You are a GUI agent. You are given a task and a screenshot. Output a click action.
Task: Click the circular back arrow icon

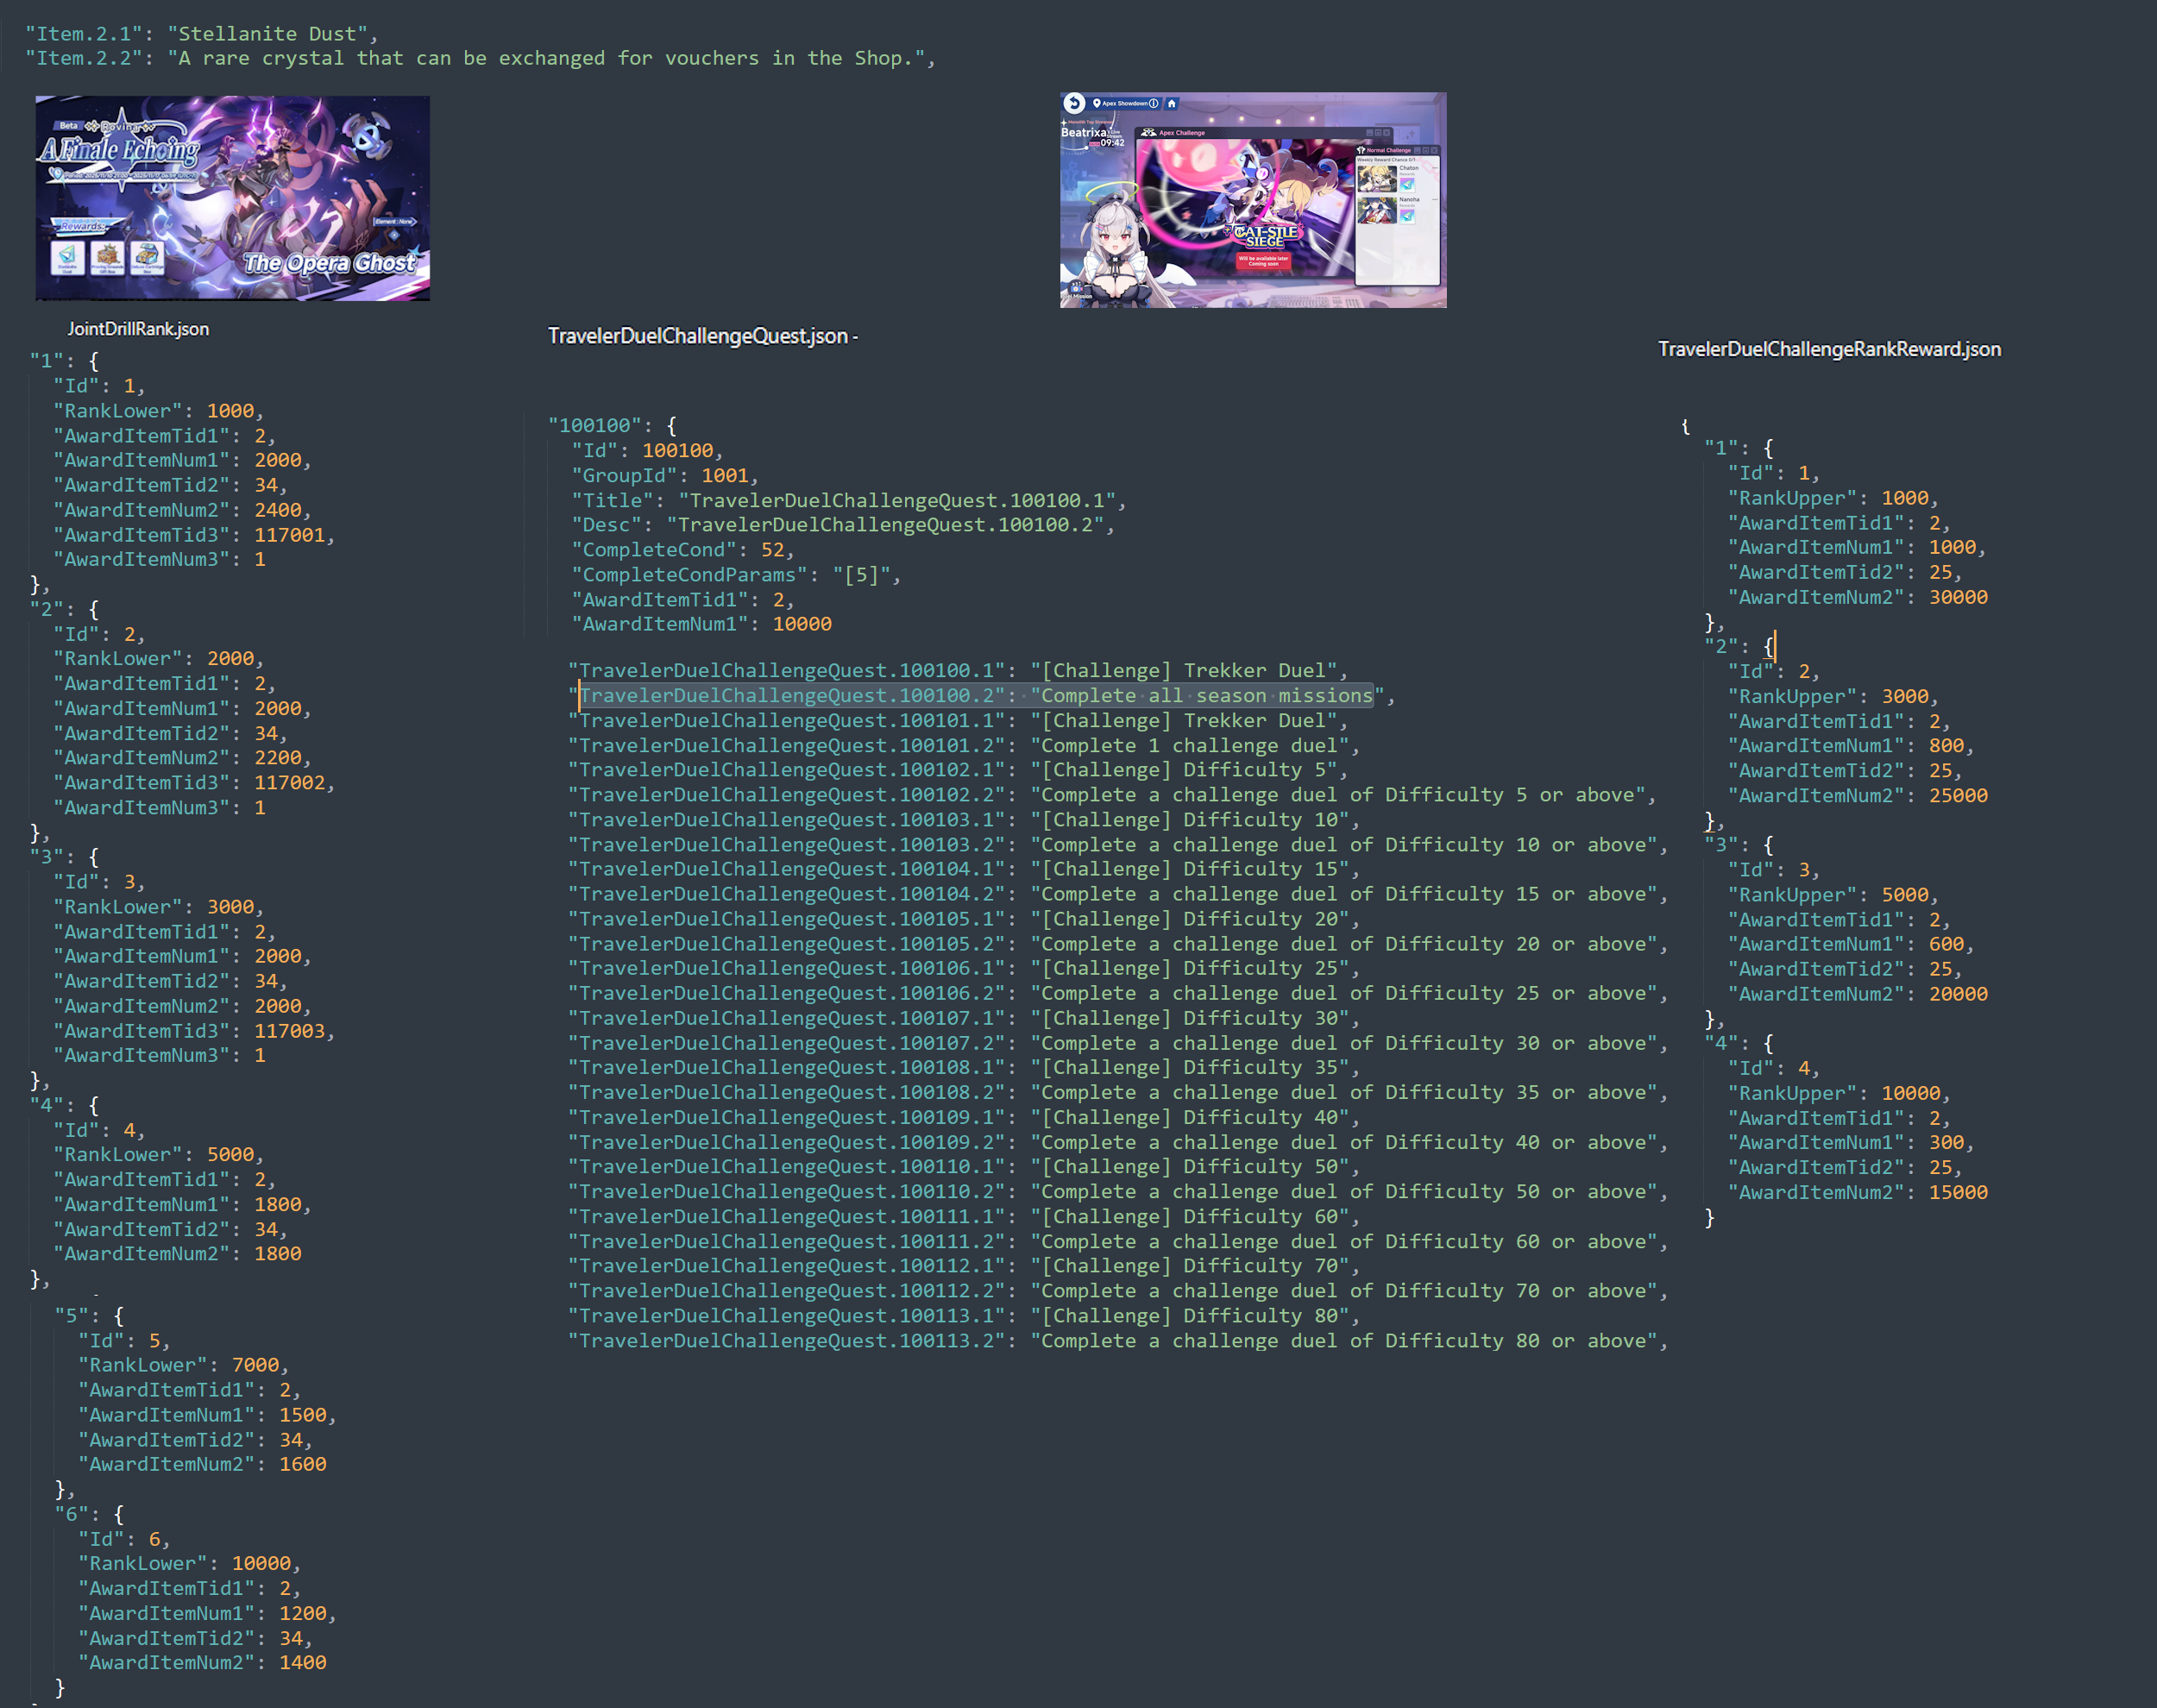[x=1075, y=104]
